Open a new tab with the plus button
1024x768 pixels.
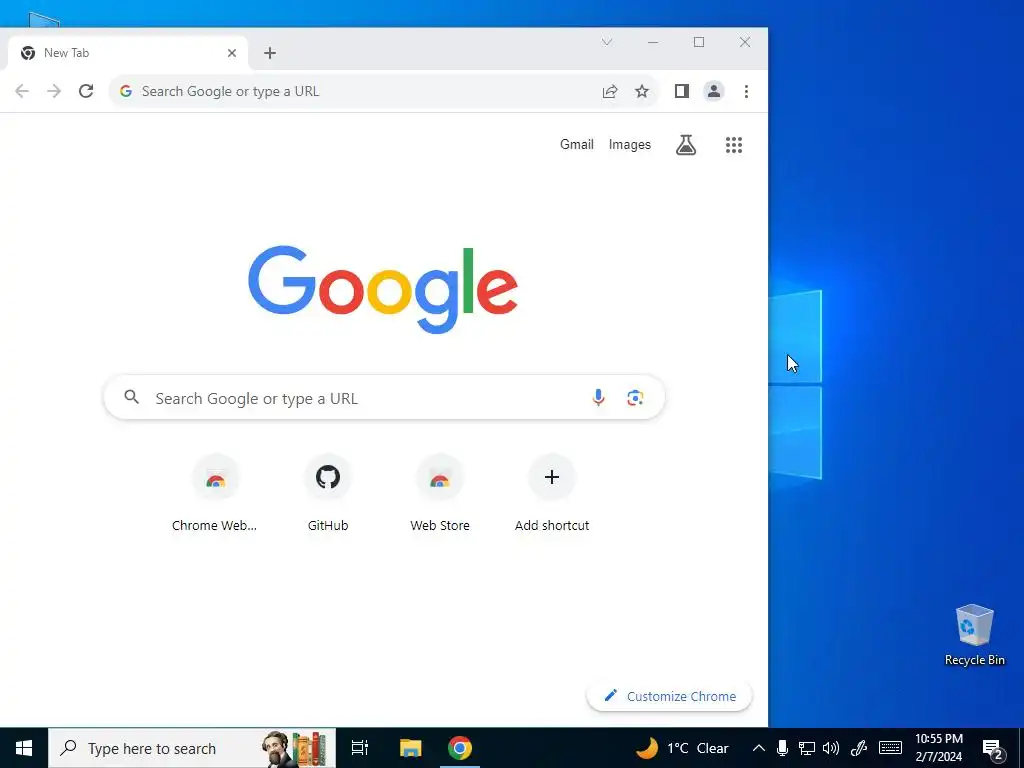270,53
